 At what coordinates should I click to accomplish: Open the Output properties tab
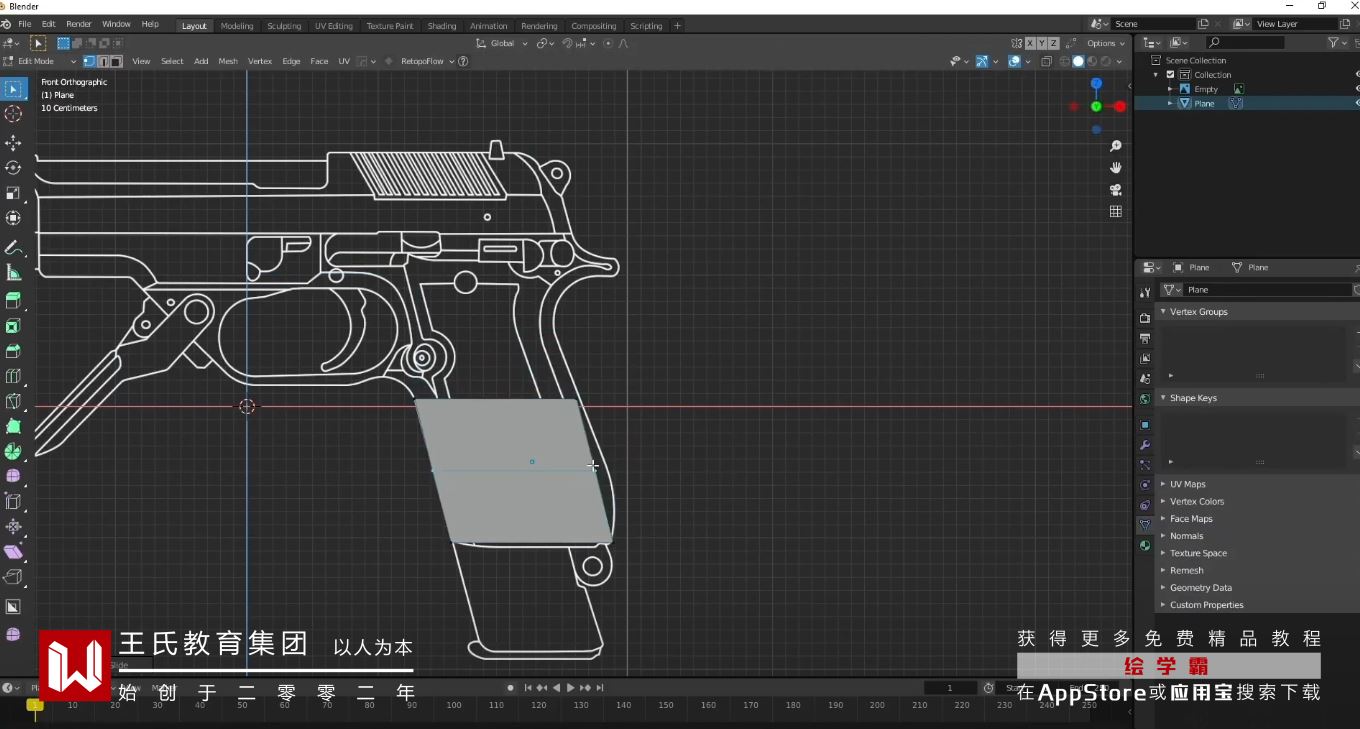1145,338
